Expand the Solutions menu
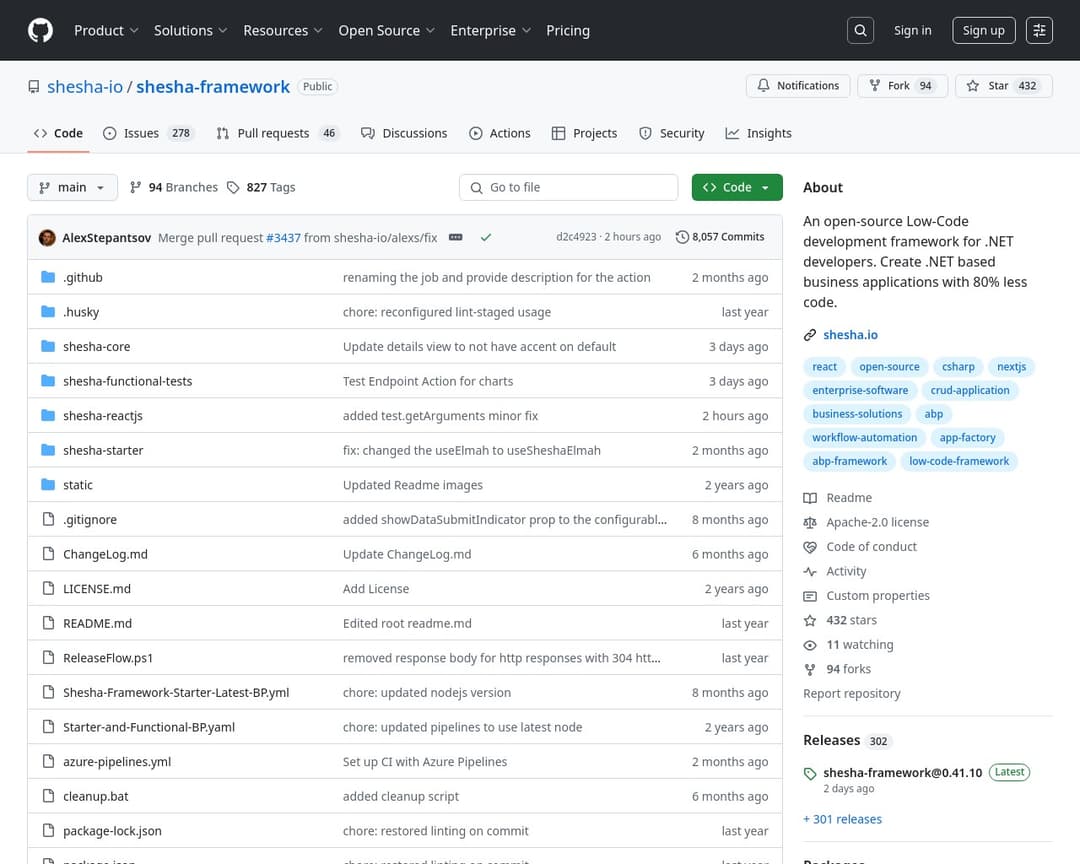The image size is (1080, 864). tap(190, 30)
